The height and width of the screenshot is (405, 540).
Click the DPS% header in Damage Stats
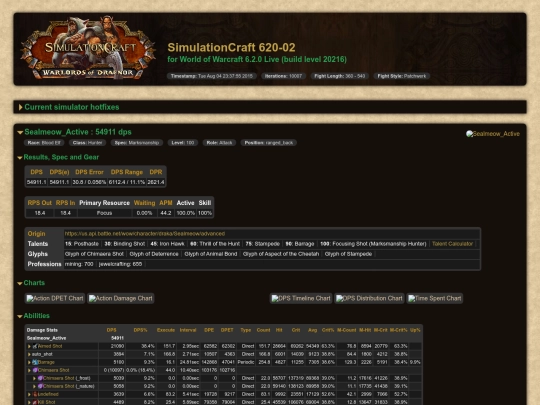(x=140, y=330)
